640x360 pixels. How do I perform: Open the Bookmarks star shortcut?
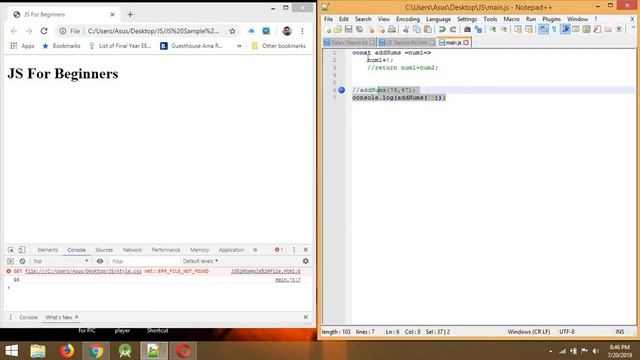click(x=61, y=46)
